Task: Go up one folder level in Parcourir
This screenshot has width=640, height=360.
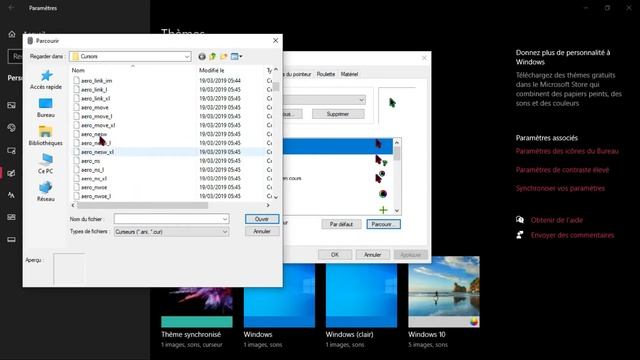Action: 213,56
